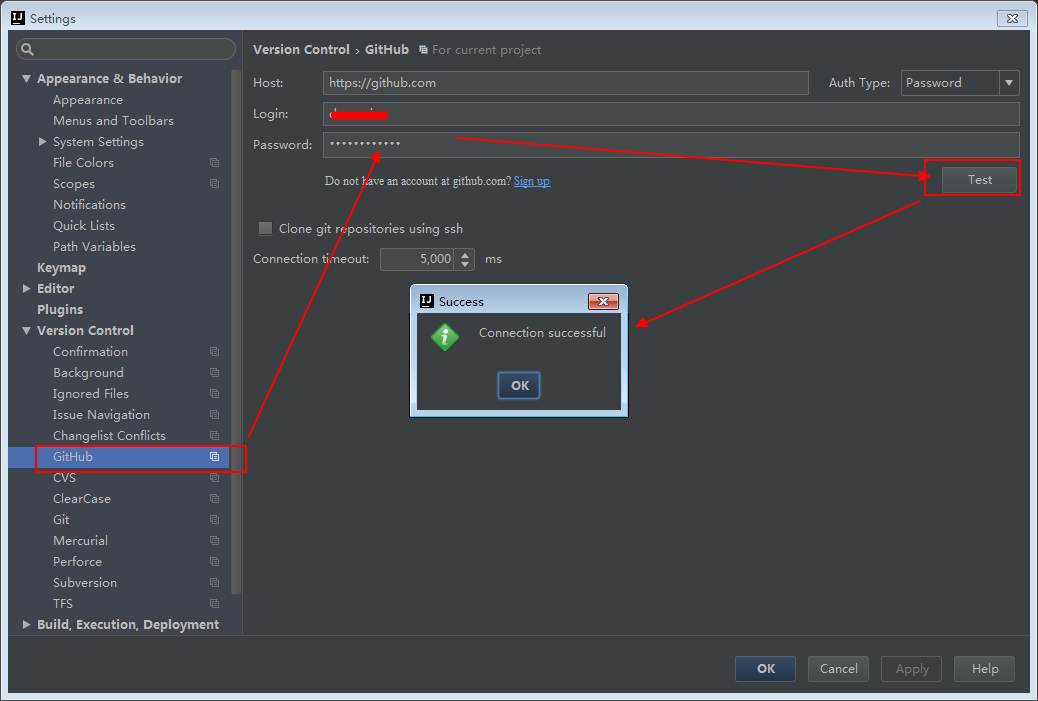Click the Apply button
1038x701 pixels.
[912, 669]
